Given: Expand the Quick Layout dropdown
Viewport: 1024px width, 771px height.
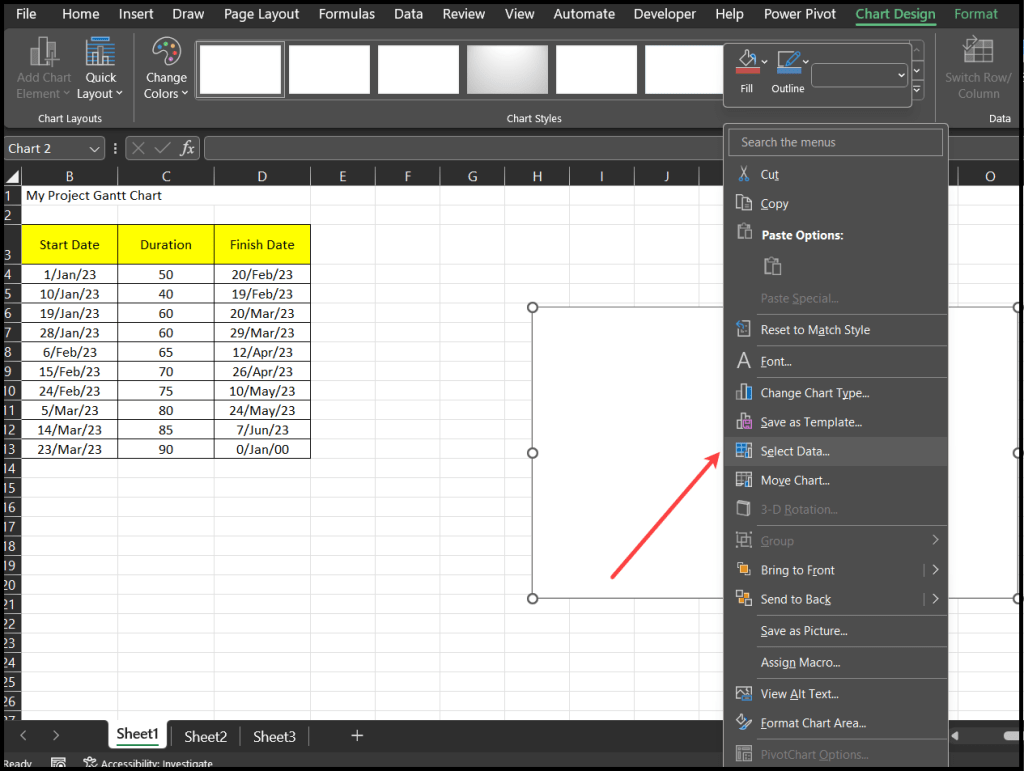Looking at the screenshot, I should 120,94.
